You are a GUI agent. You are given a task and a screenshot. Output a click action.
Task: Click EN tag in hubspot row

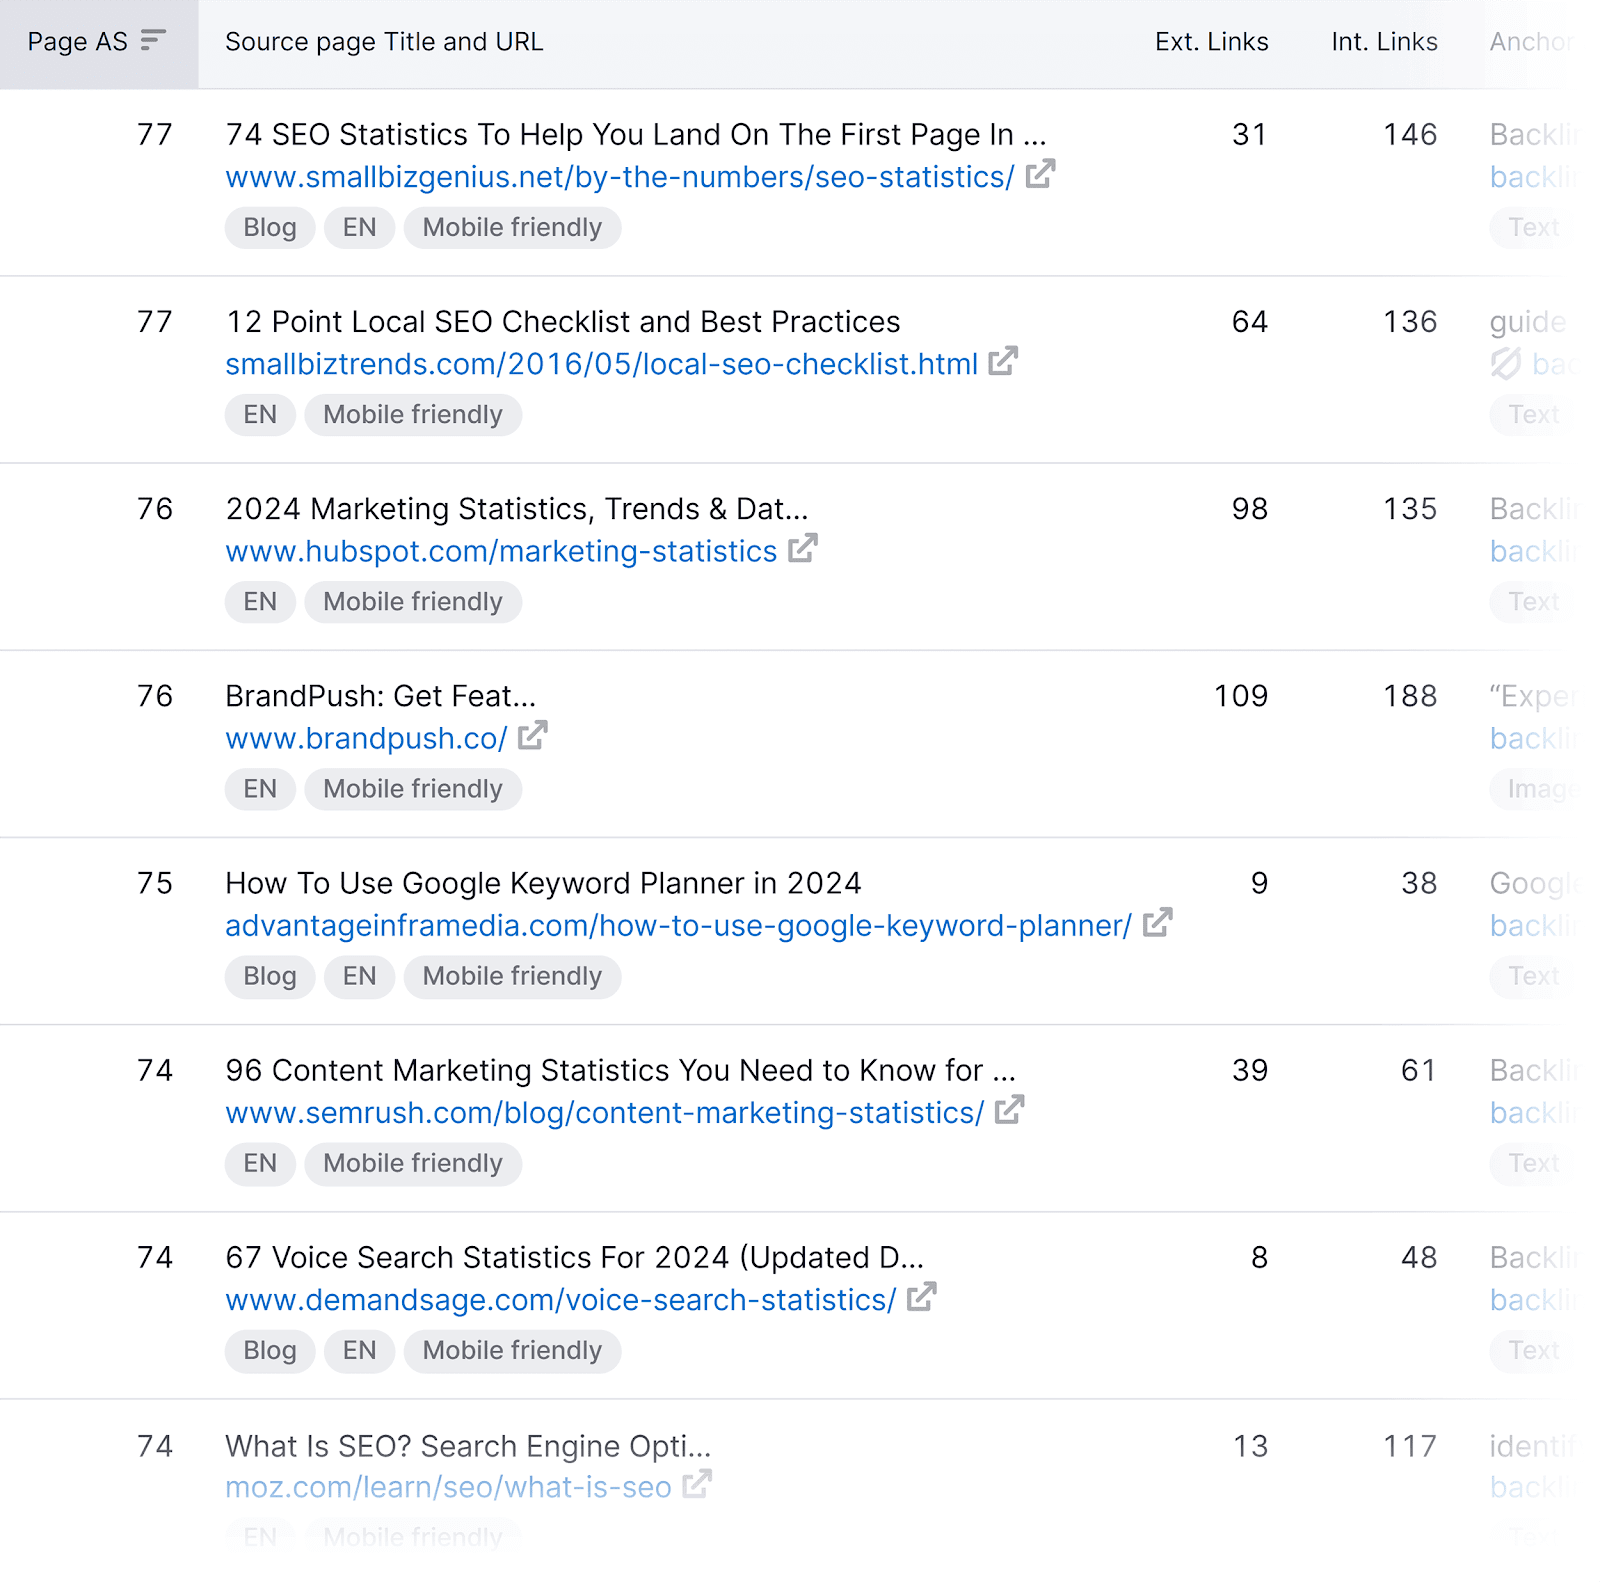click(x=260, y=602)
